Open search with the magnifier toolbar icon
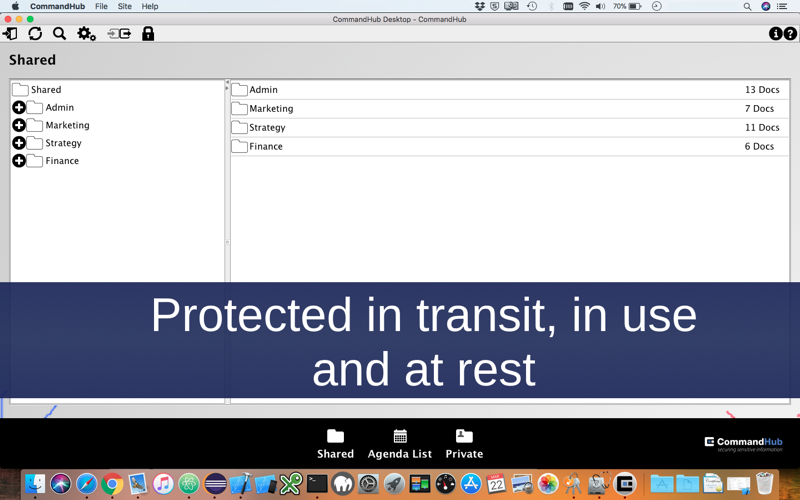The width and height of the screenshot is (800, 500). [60, 34]
